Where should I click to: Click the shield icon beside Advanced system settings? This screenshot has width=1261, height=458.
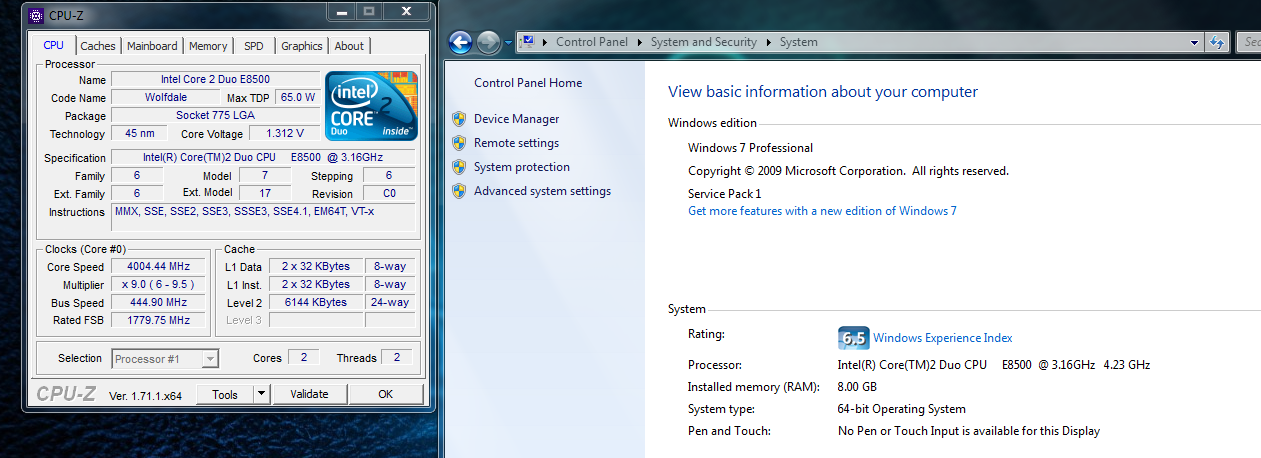(459, 191)
